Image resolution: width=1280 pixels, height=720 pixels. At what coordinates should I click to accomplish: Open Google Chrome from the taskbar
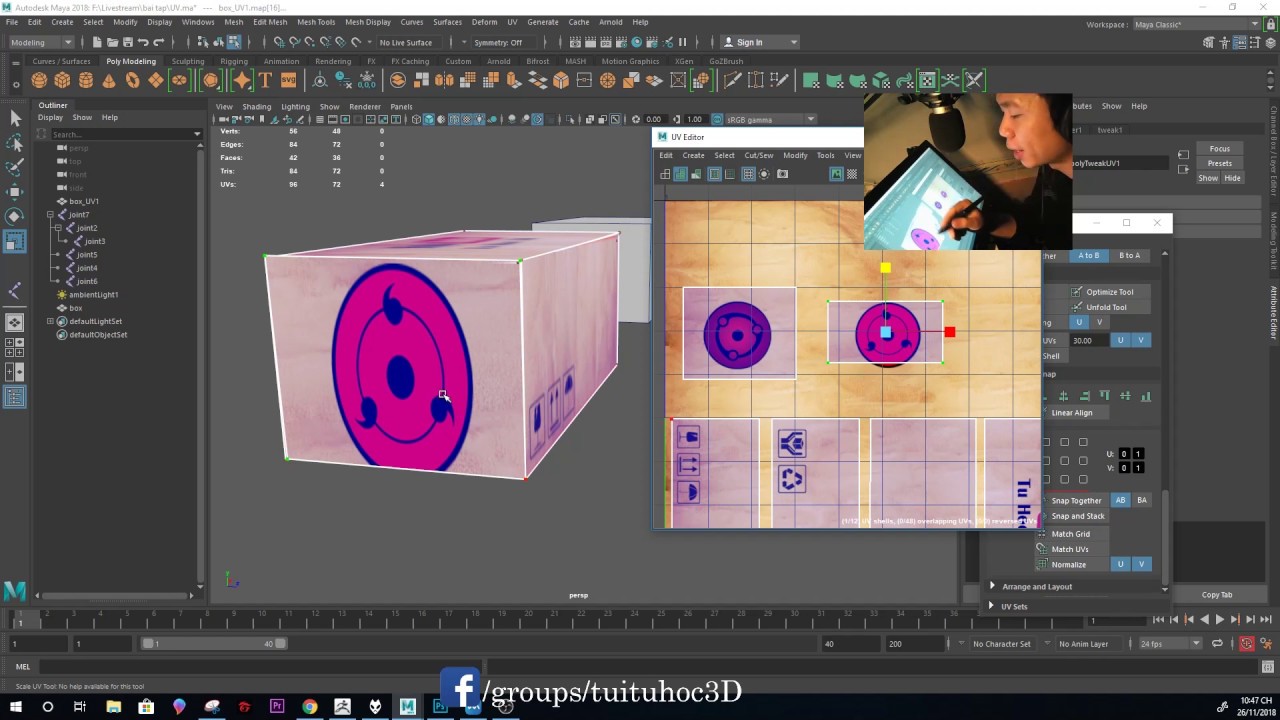coord(310,707)
